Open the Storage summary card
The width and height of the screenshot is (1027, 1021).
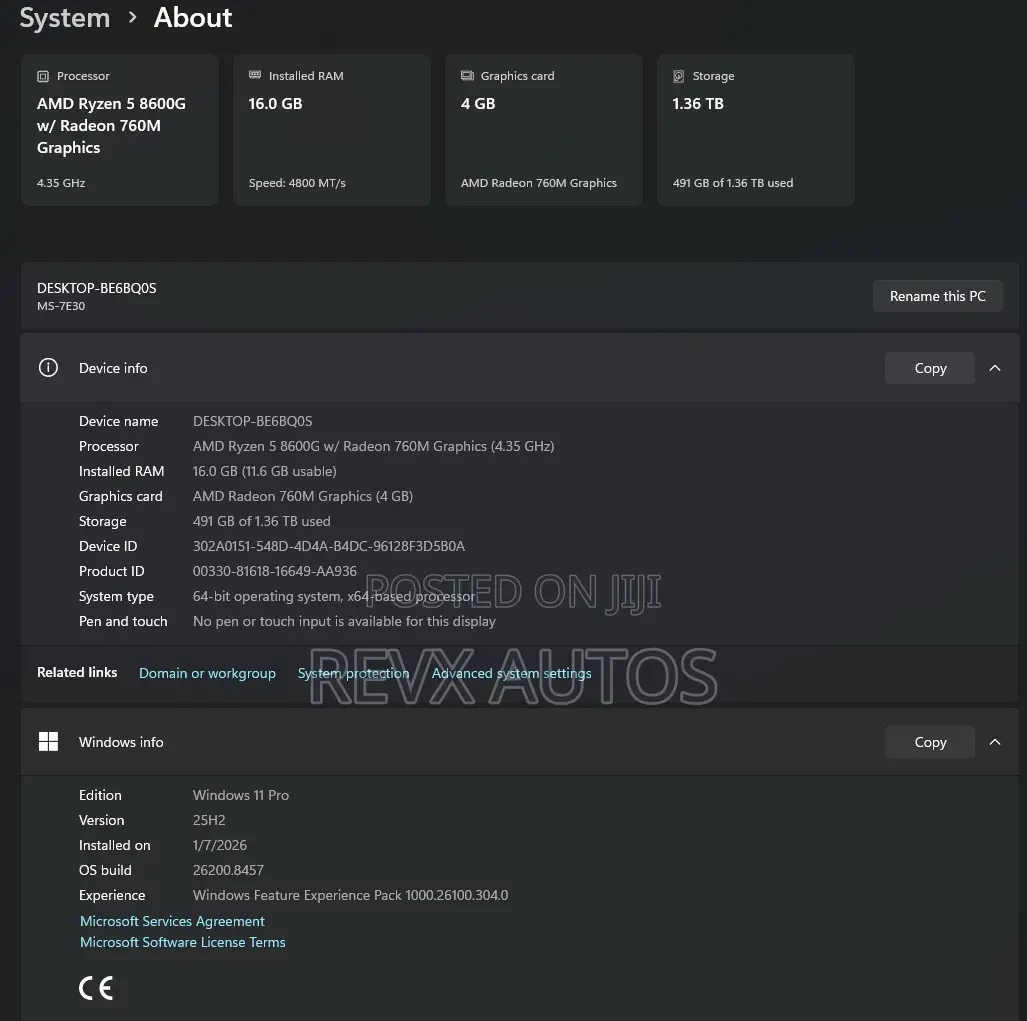click(756, 130)
